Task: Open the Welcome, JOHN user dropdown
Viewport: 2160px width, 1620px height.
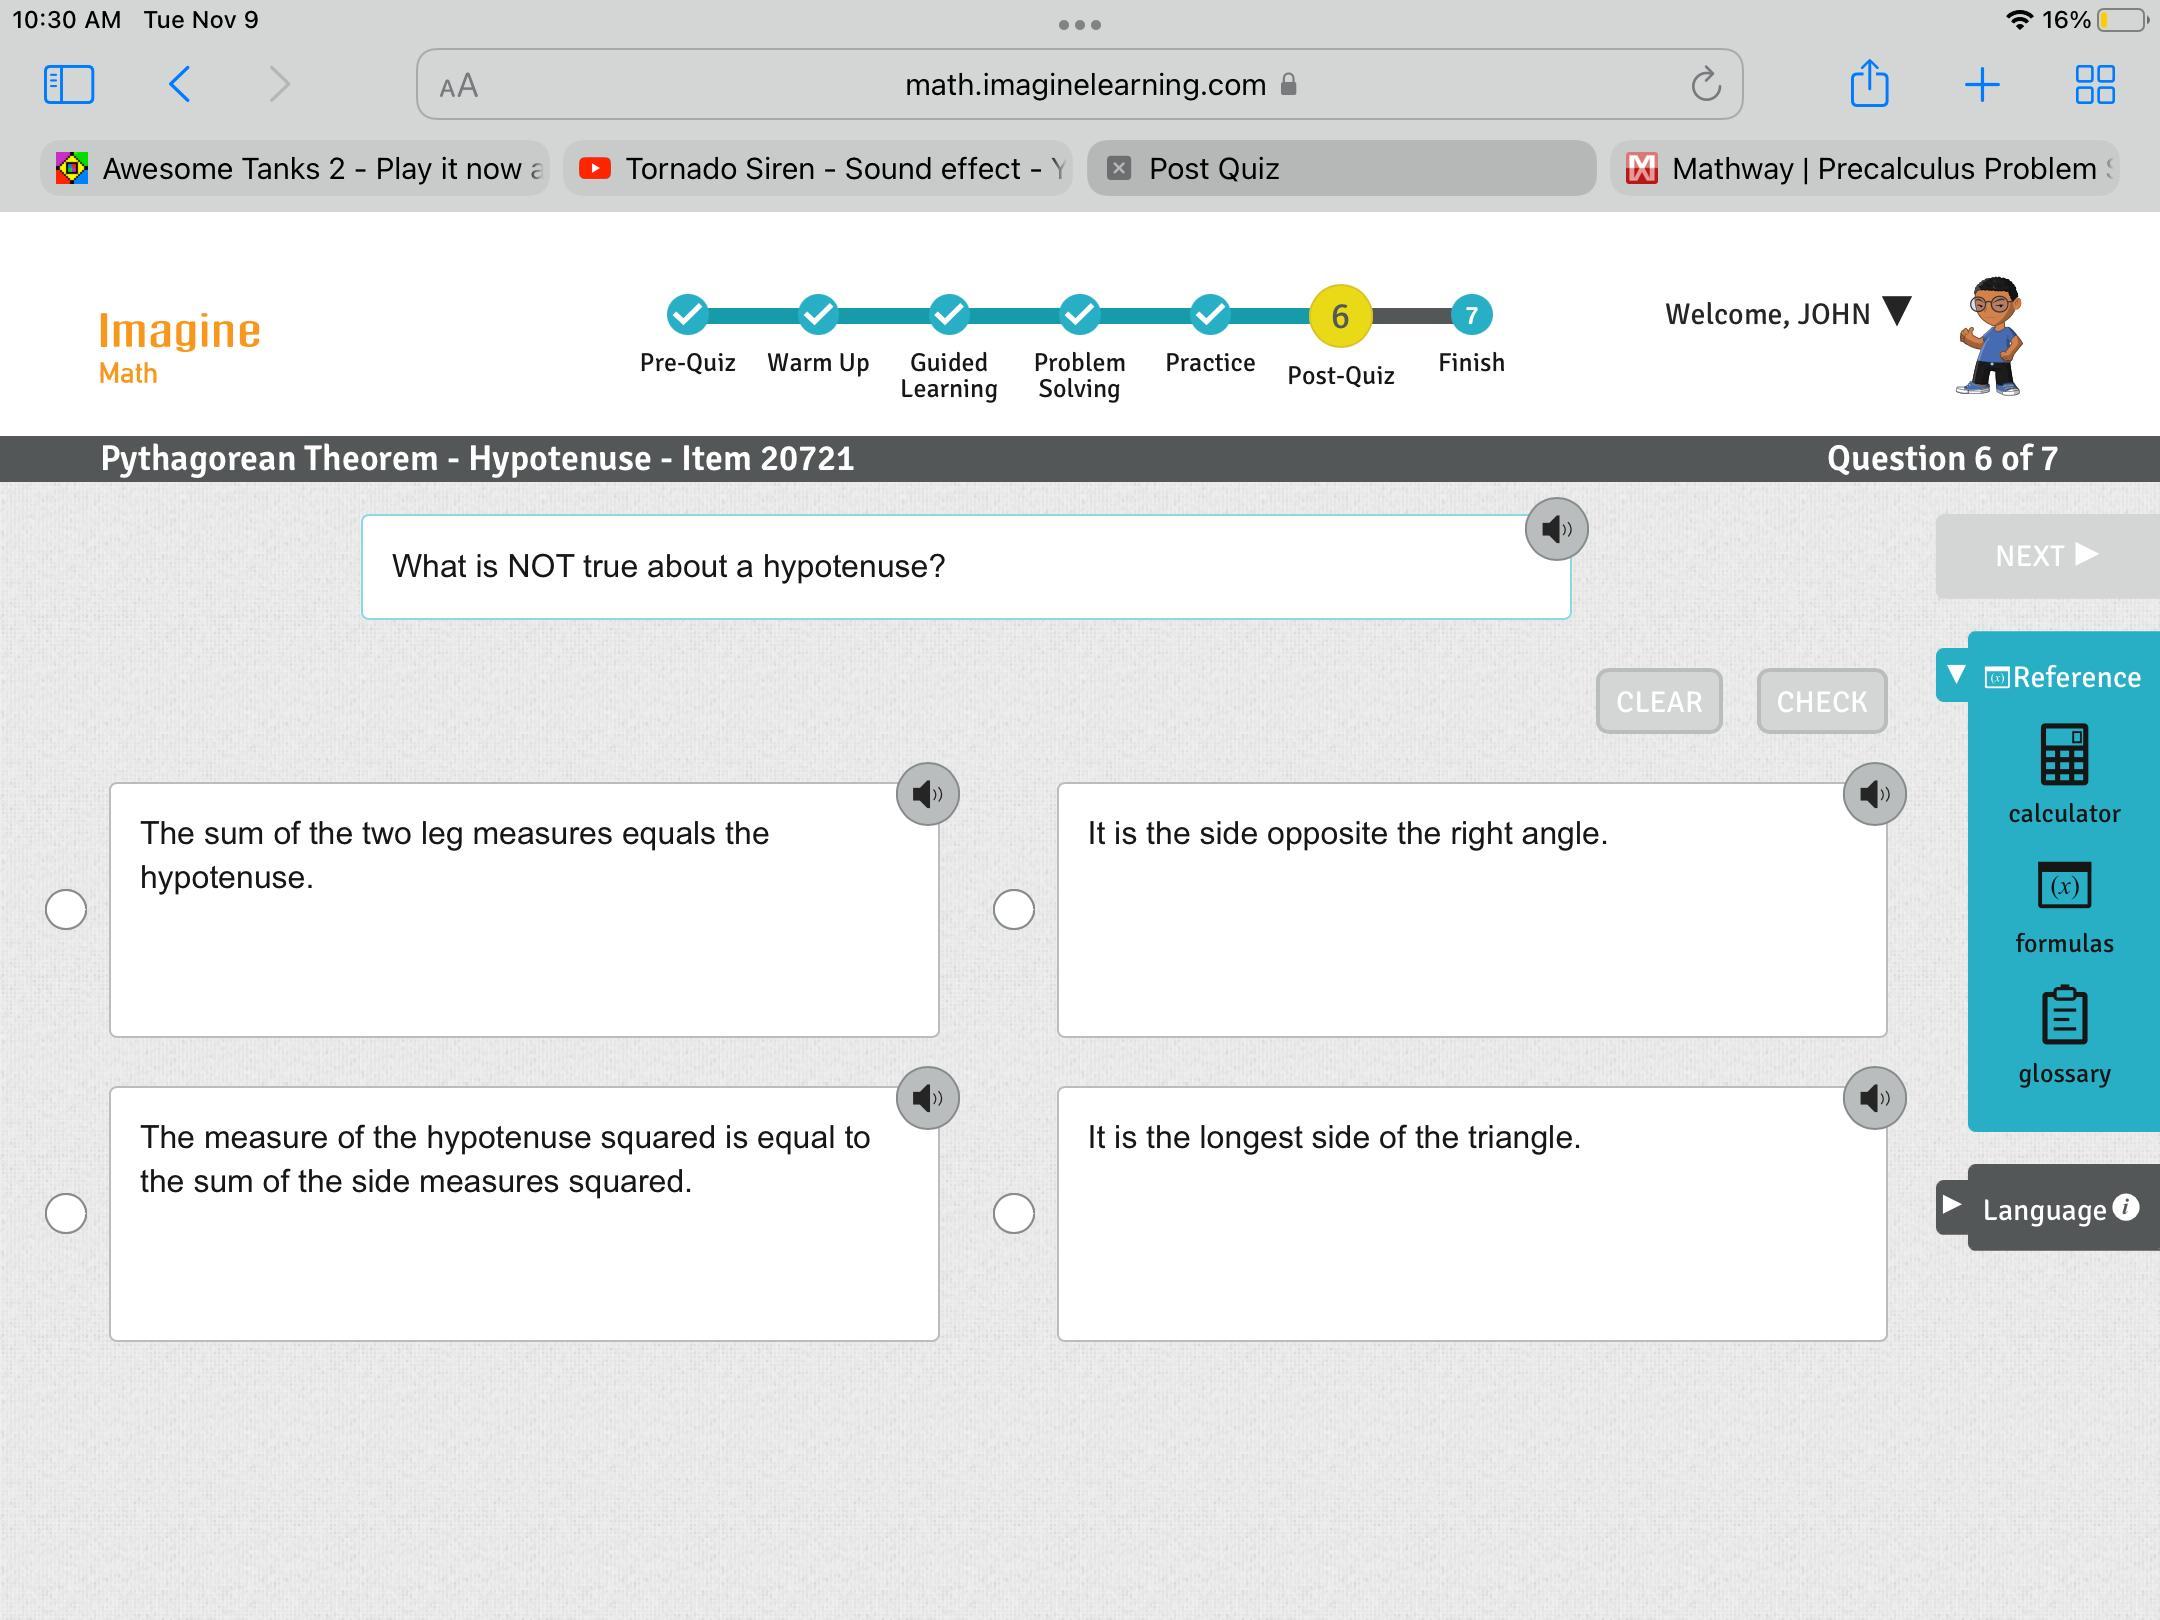Action: click(x=1896, y=312)
